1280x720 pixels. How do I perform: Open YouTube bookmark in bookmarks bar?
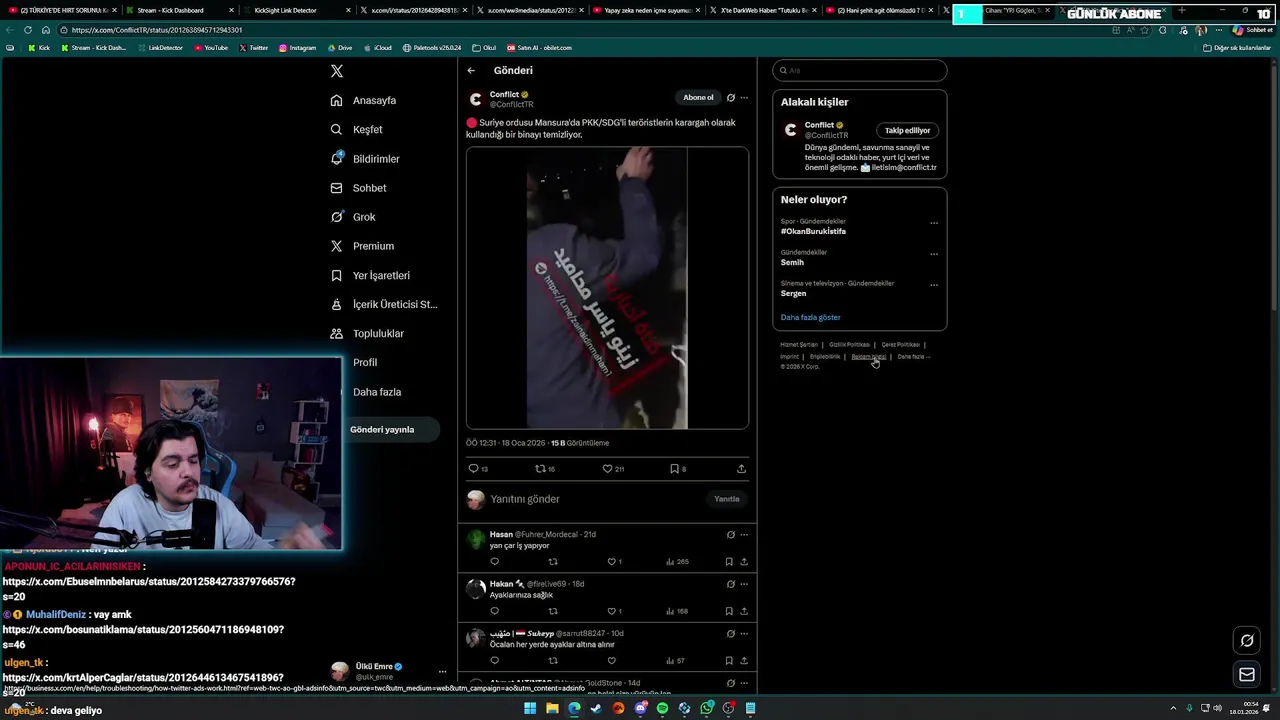(x=211, y=48)
